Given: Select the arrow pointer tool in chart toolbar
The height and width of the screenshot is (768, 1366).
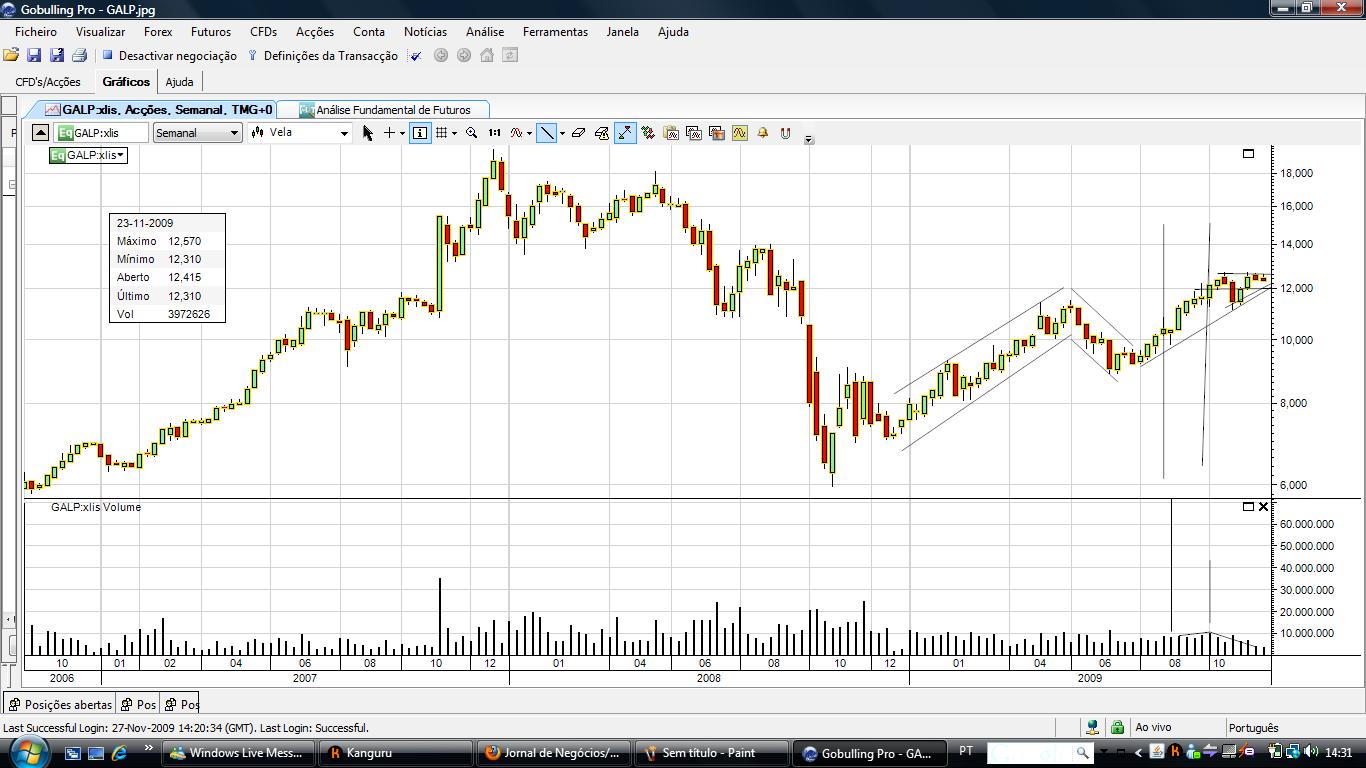Looking at the screenshot, I should [368, 133].
